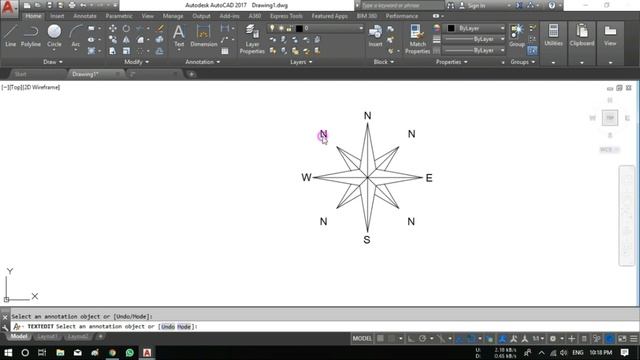
Task: Use the Mirror tool in Modify panel
Action: [x=126, y=40]
